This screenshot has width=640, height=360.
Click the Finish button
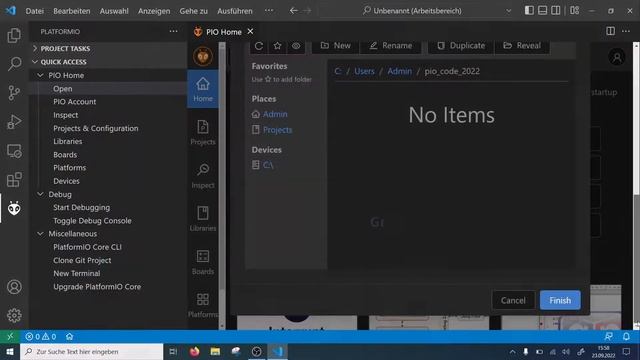click(560, 300)
